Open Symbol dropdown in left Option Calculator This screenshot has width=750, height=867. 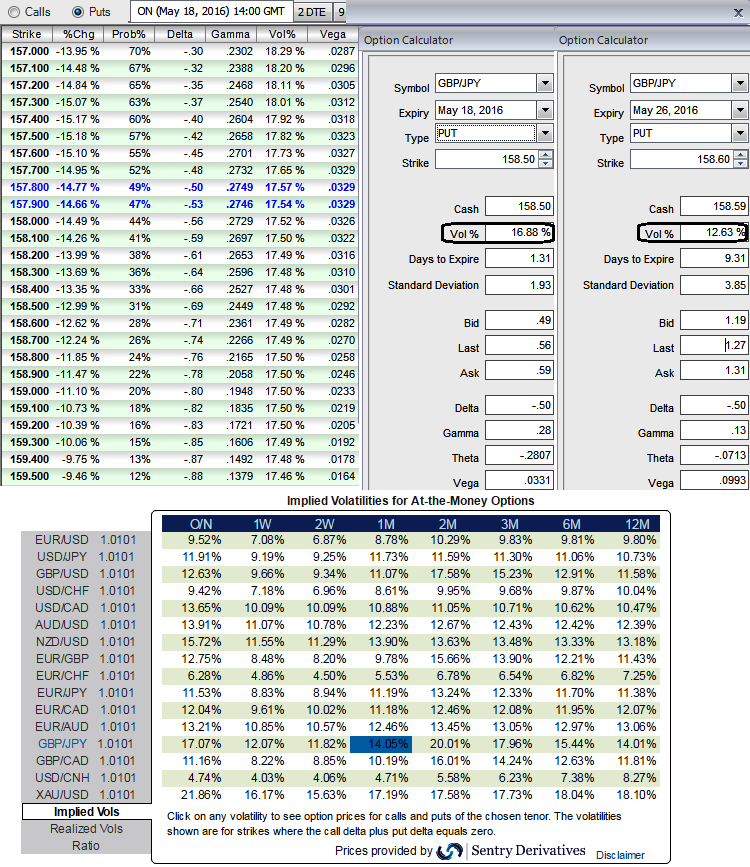545,83
